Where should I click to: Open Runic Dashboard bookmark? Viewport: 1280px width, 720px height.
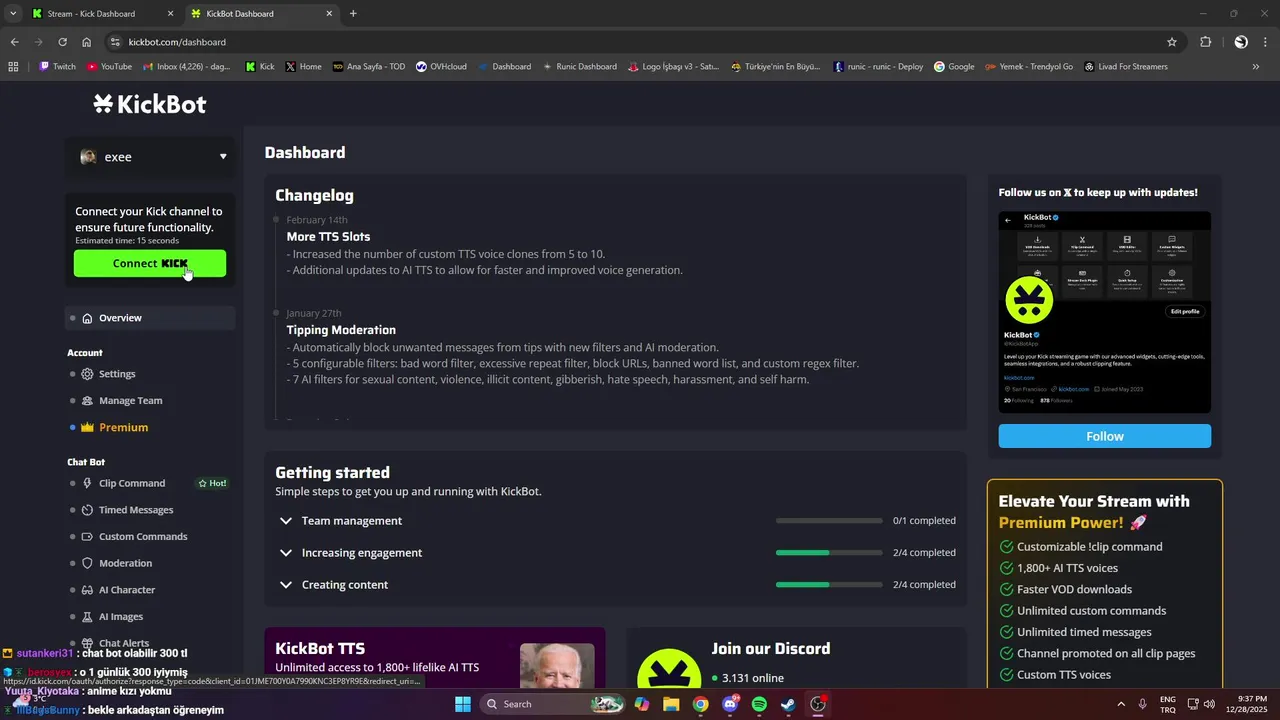[579, 67]
